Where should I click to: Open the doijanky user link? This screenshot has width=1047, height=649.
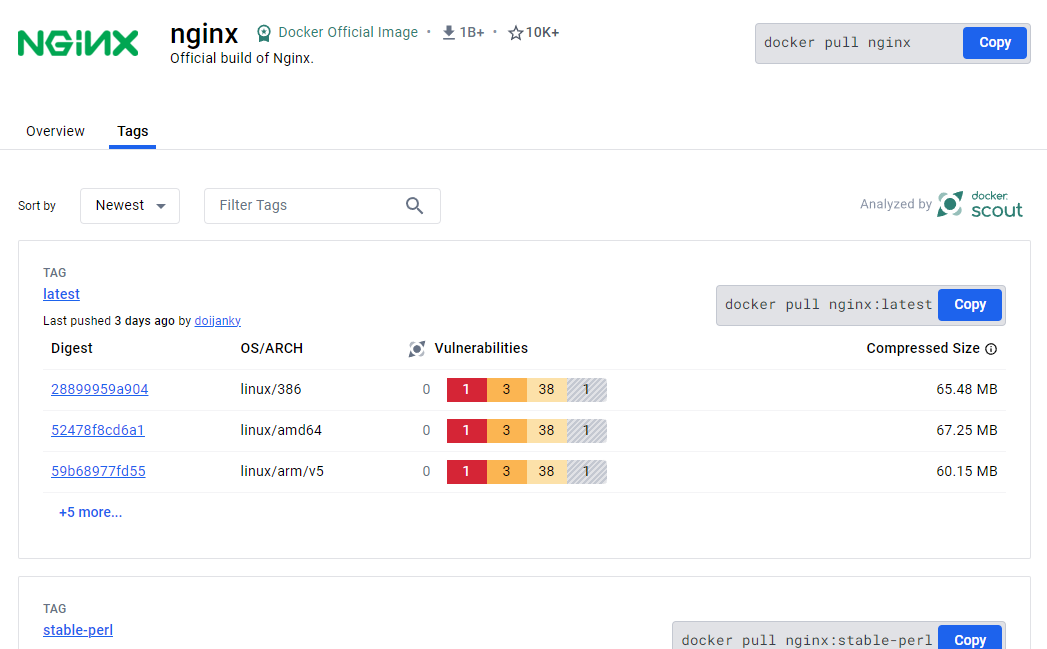(x=218, y=320)
